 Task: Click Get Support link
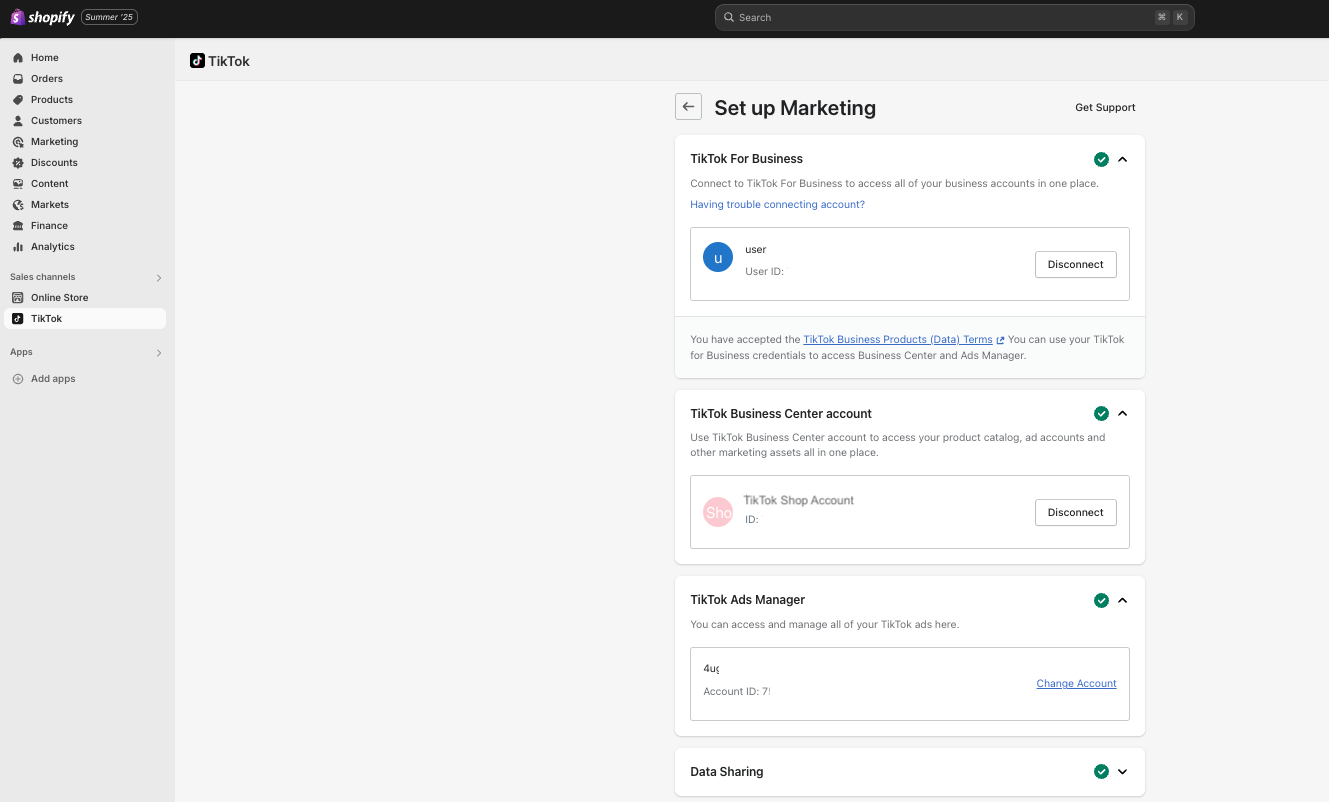point(1105,108)
